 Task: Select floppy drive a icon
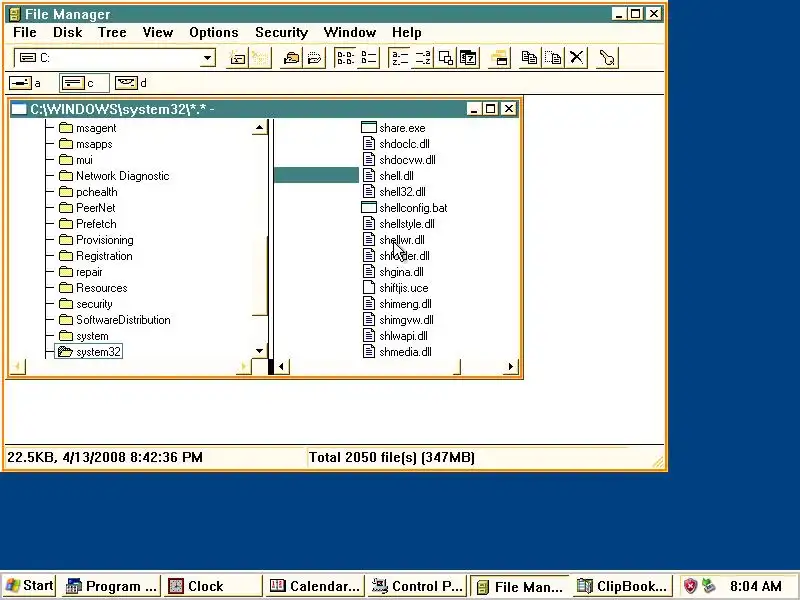click(x=20, y=83)
